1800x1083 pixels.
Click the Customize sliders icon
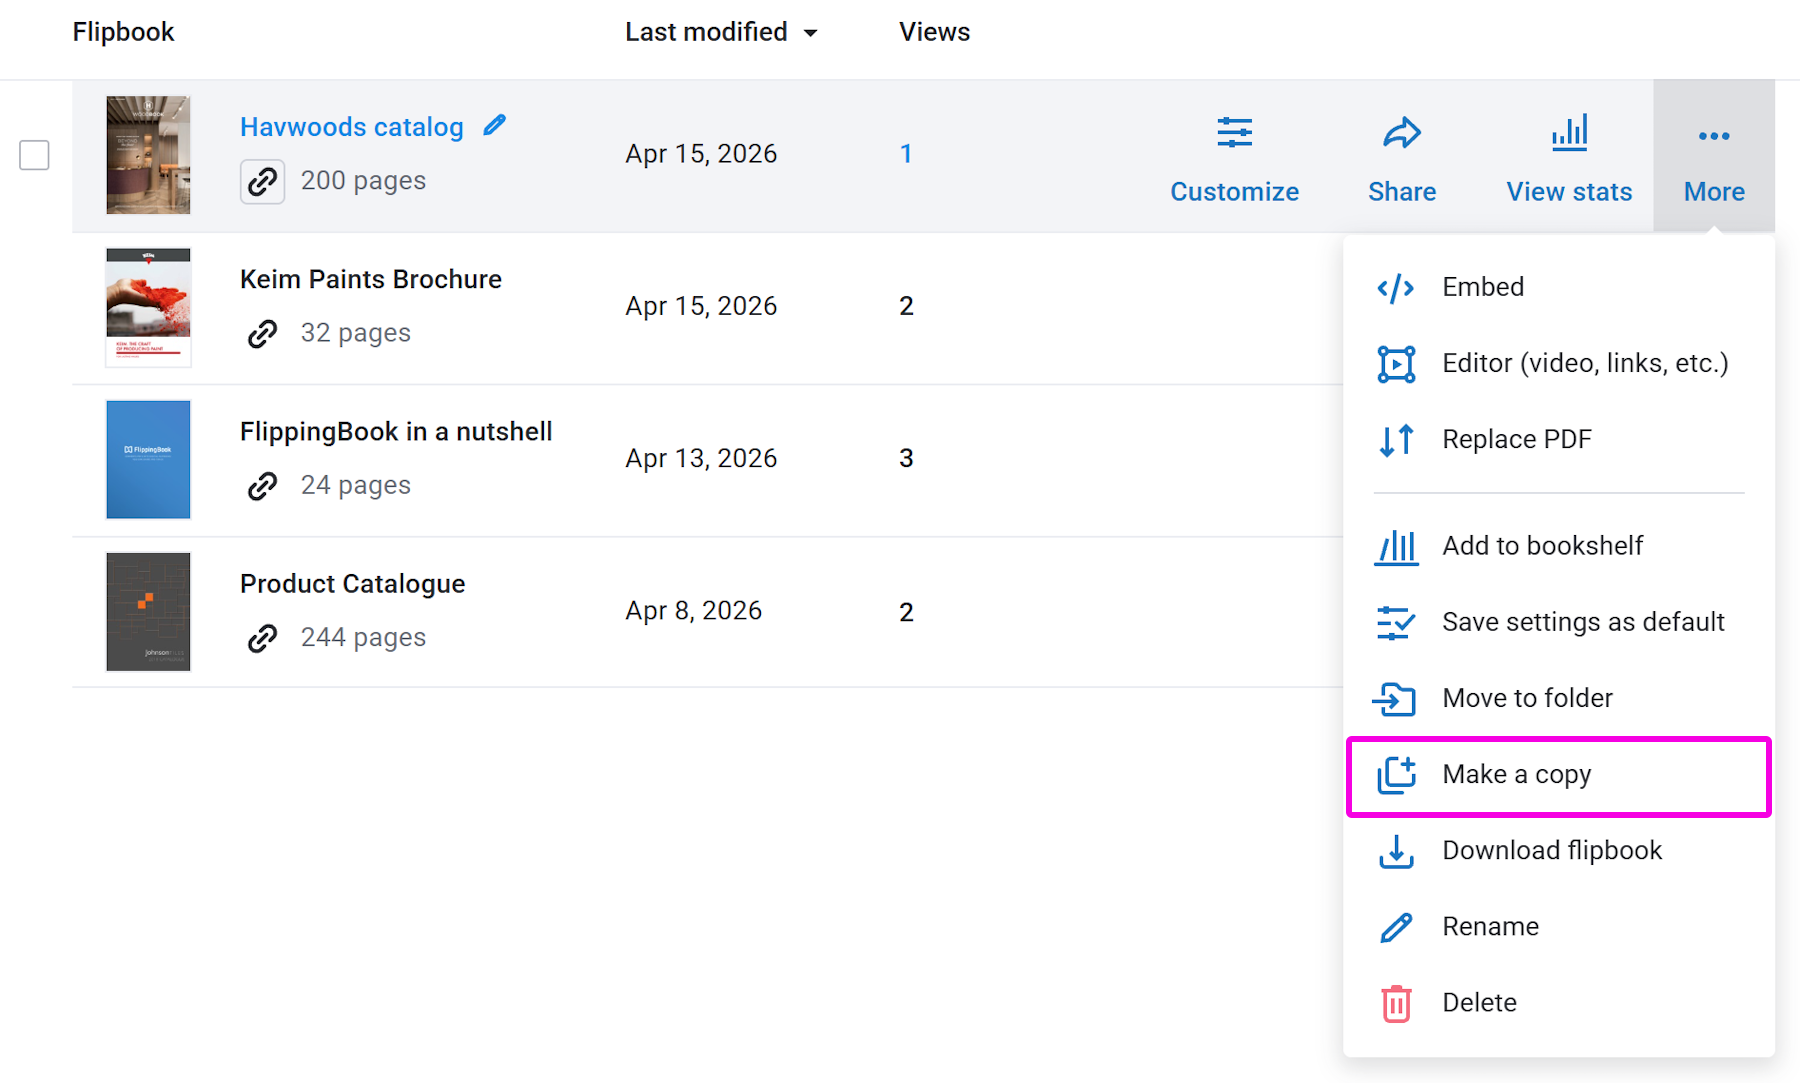[x=1234, y=133]
